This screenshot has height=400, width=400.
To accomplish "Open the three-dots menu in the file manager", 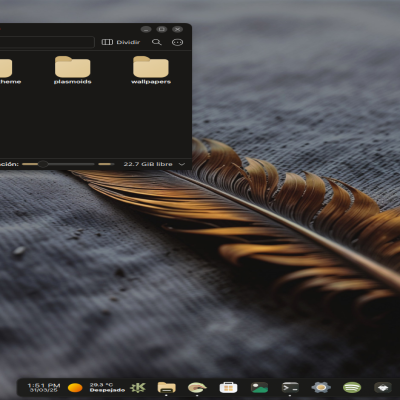I will pyautogui.click(x=177, y=42).
